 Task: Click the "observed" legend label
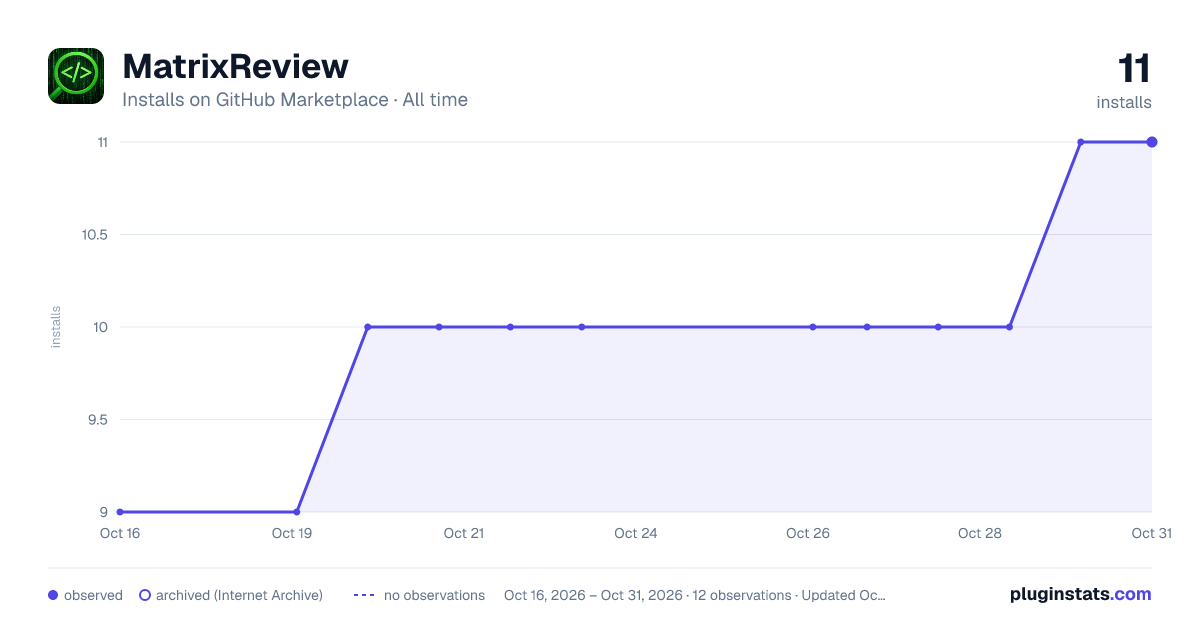tap(93, 595)
